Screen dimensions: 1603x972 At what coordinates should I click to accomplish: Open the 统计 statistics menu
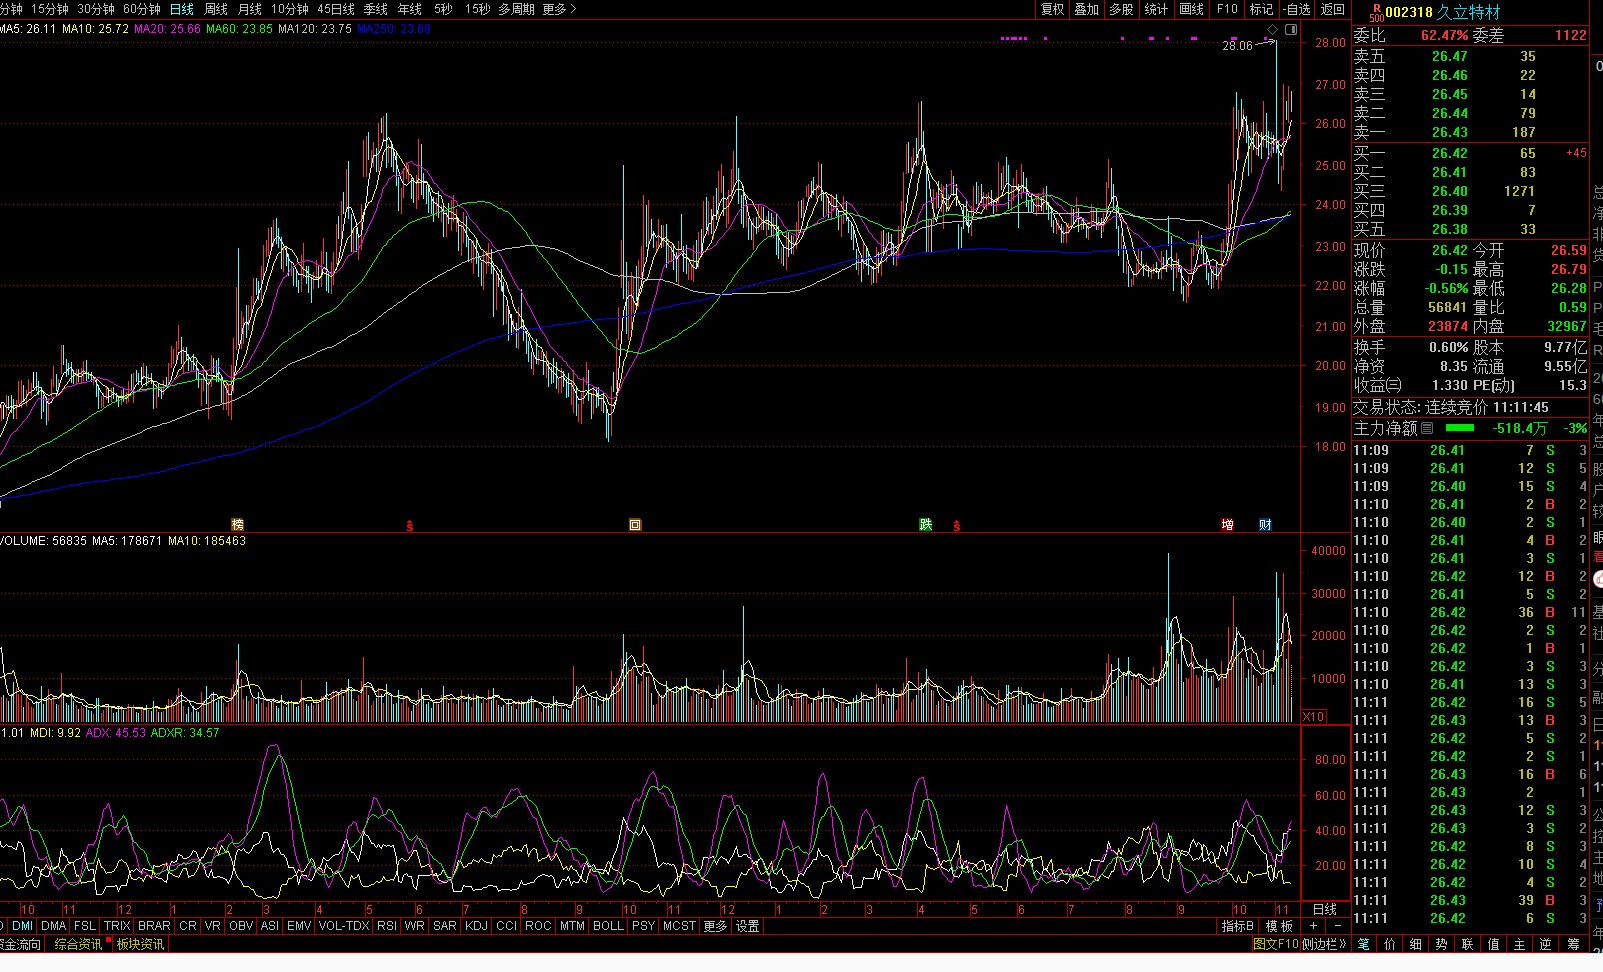point(1156,9)
